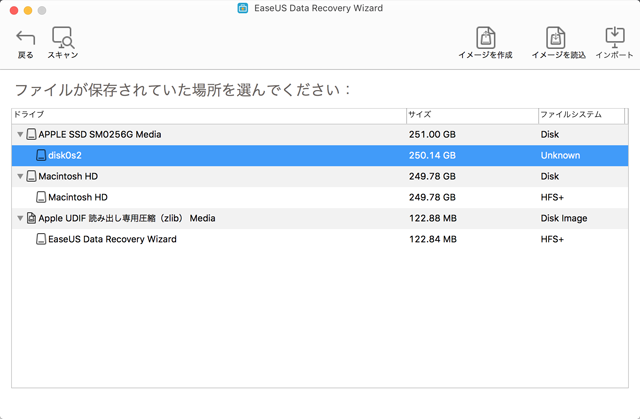Select the Apple UDIF 読み出し専用圧縮 Media row

coord(320,218)
